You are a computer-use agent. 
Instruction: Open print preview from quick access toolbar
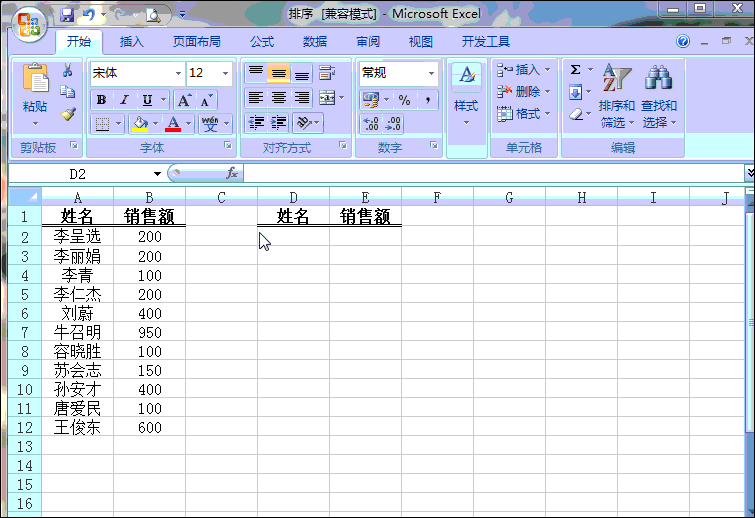[153, 16]
